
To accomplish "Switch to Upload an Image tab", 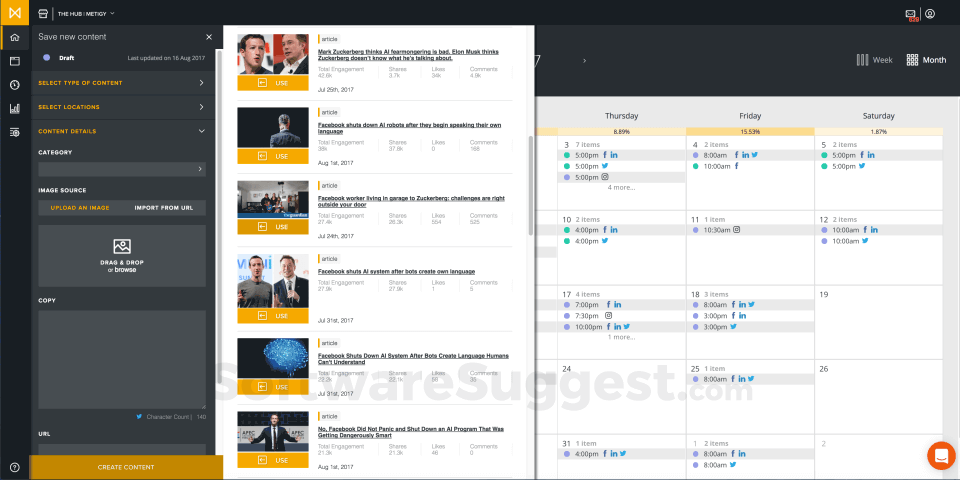I will [80, 208].
